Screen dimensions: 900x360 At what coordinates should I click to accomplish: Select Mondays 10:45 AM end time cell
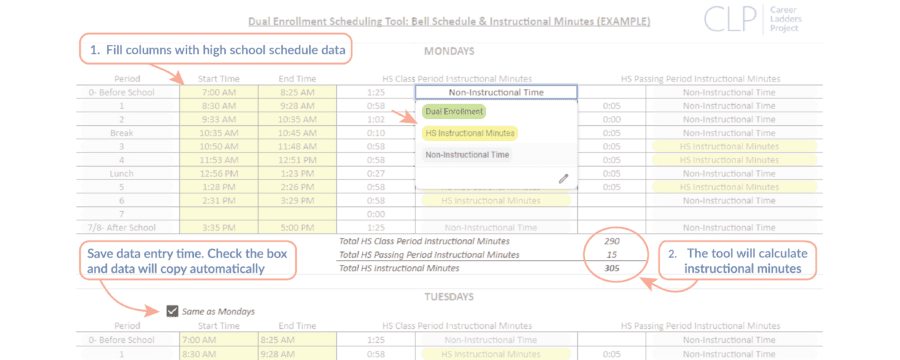tap(297, 133)
